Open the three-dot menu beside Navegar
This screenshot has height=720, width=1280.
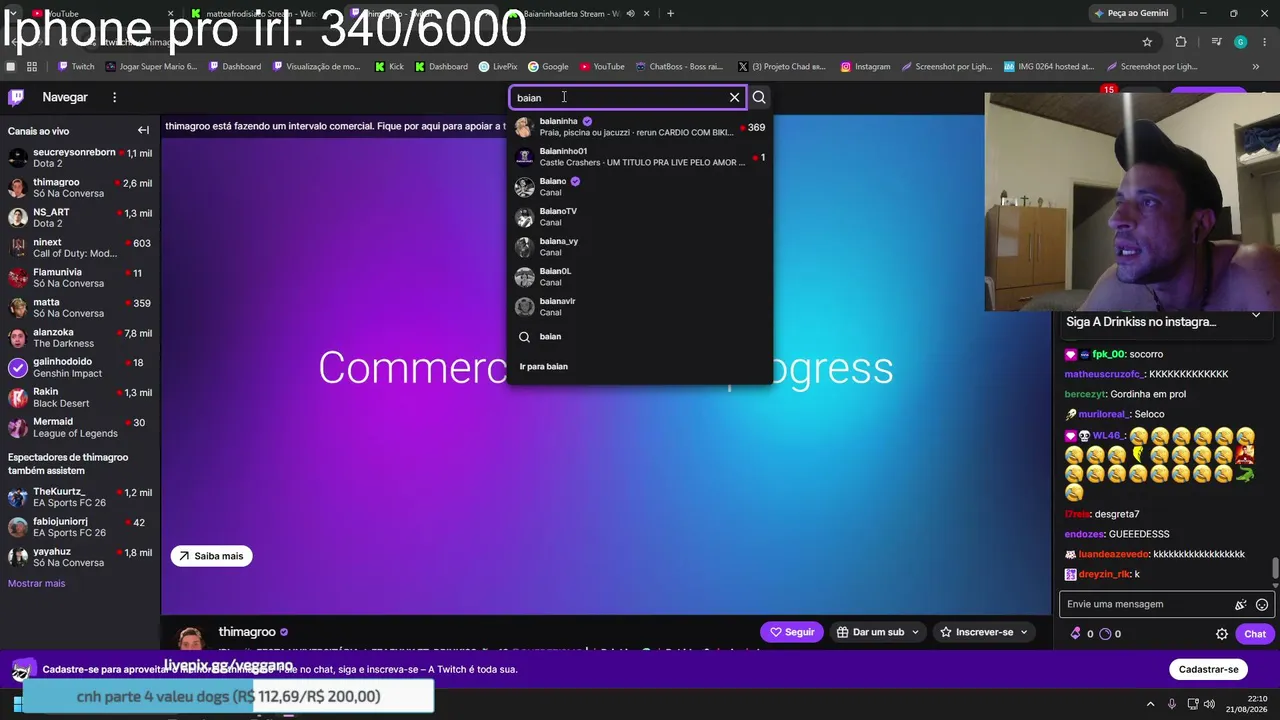point(114,97)
